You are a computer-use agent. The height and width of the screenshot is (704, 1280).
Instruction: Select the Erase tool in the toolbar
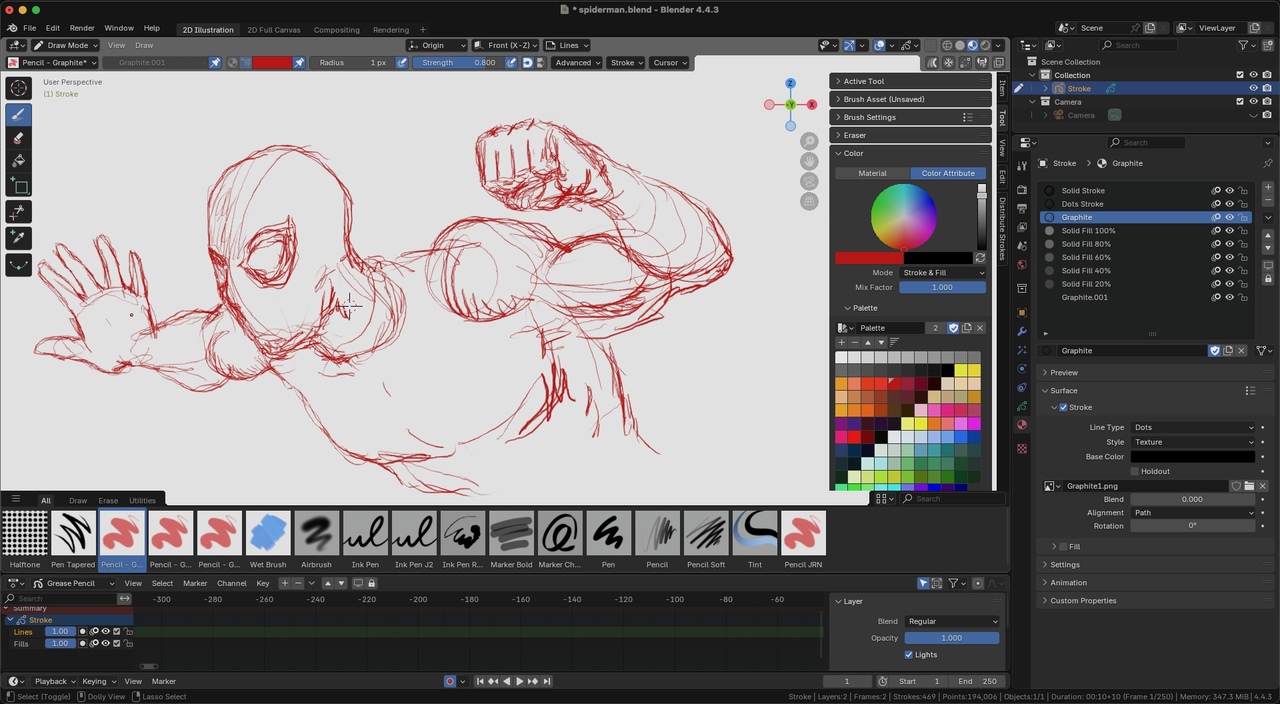point(18,138)
